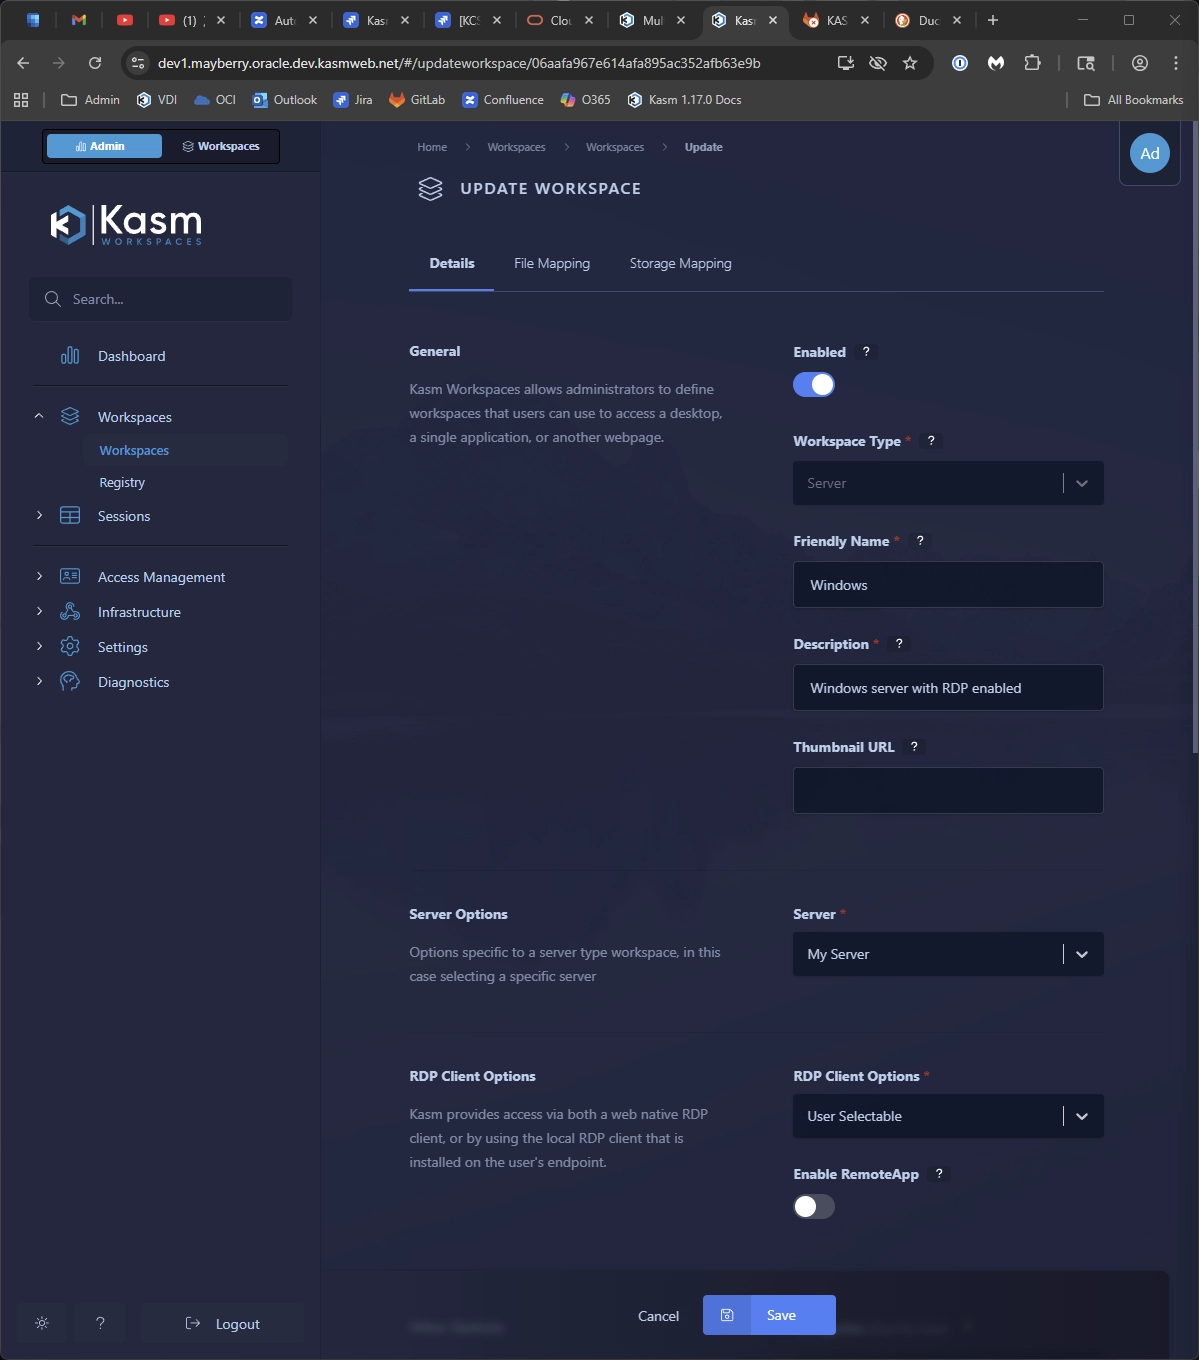The width and height of the screenshot is (1199, 1360).
Task: Click the Settings gear icon in sidebar
Action: click(x=70, y=646)
